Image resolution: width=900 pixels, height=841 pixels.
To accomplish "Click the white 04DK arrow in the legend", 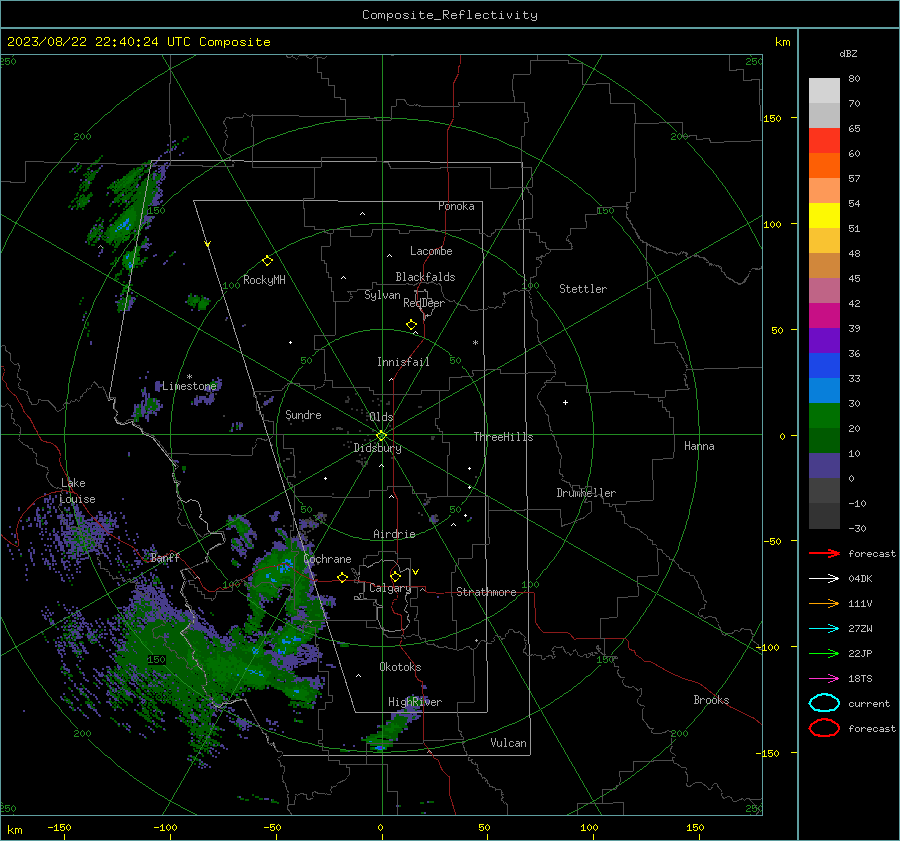I will pyautogui.click(x=824, y=579).
